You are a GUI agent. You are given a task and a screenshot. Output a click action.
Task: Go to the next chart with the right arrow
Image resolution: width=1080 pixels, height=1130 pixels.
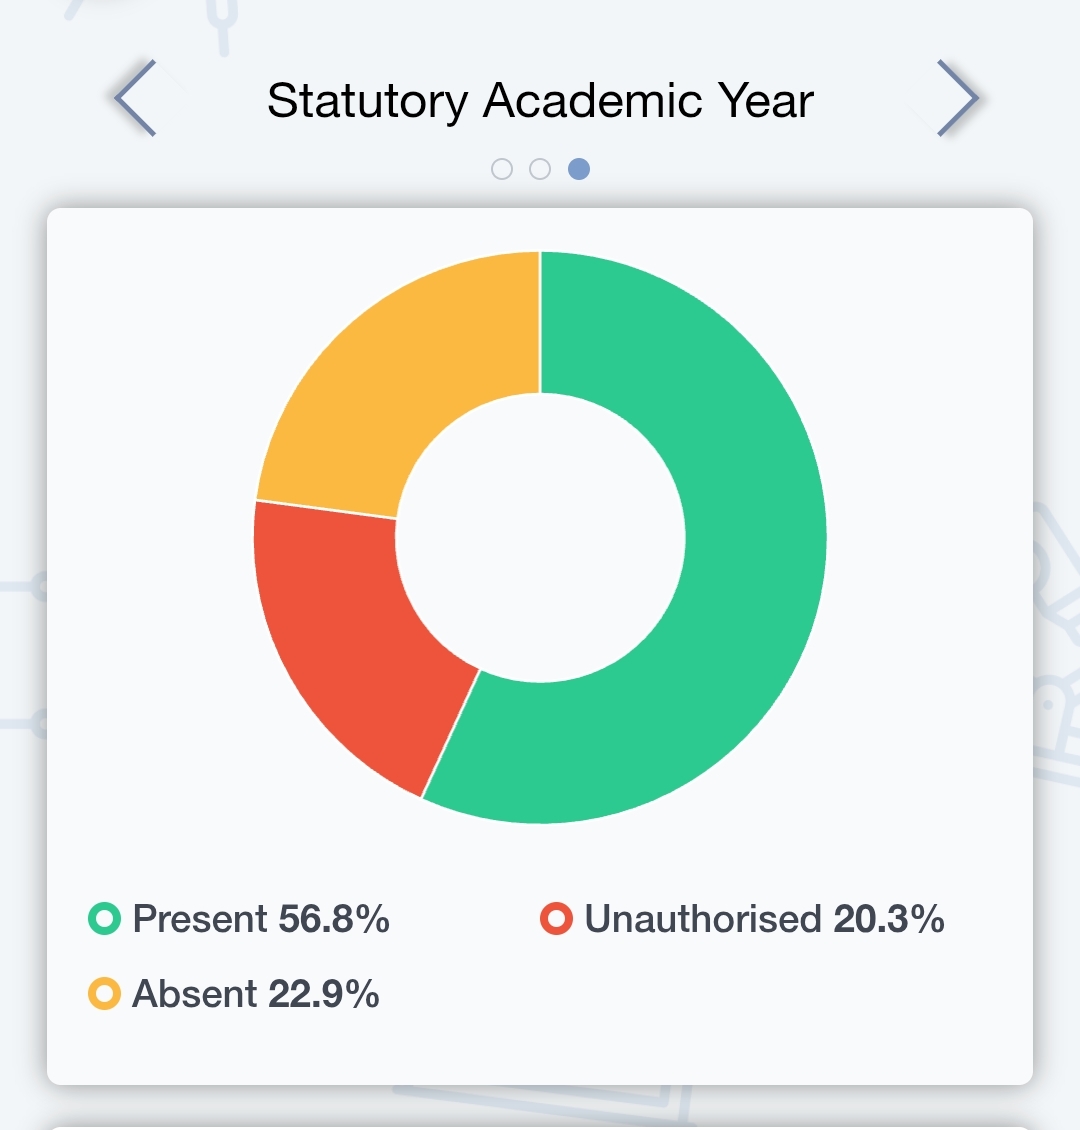(x=956, y=98)
